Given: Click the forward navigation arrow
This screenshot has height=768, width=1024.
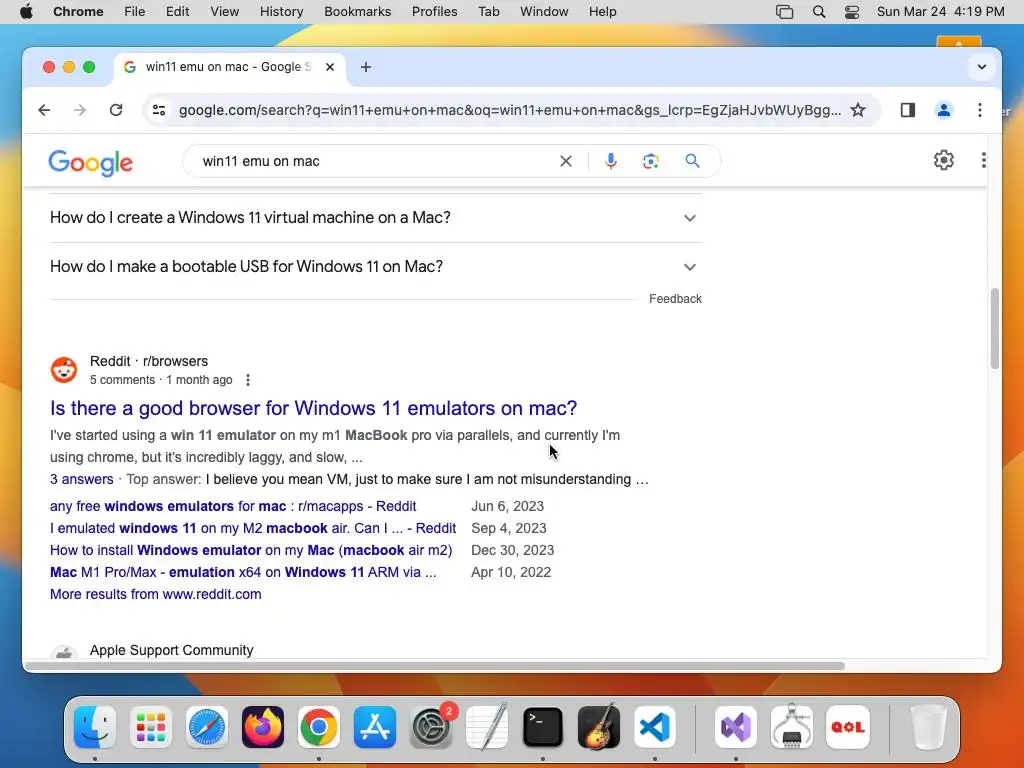Looking at the screenshot, I should click(80, 110).
